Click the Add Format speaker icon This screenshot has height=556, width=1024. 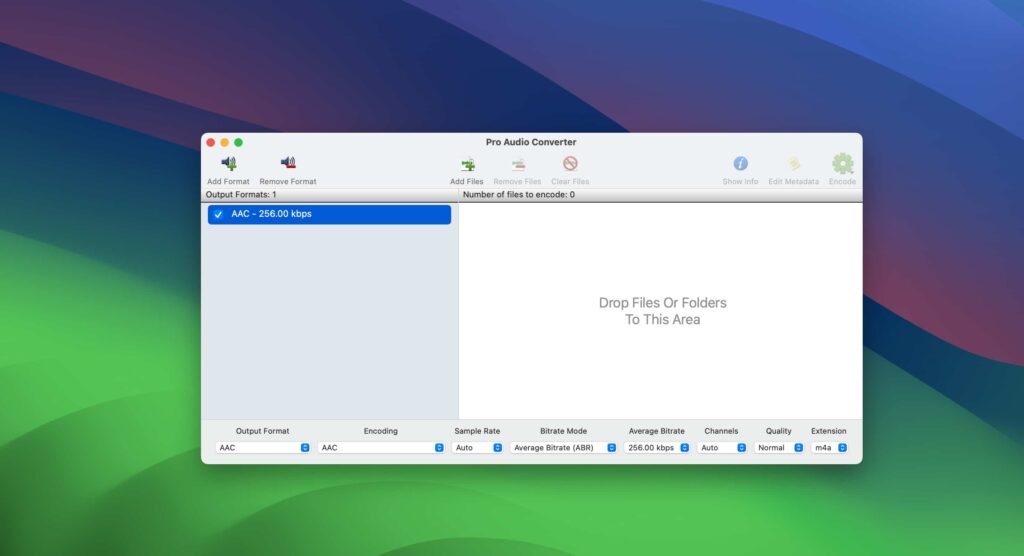(x=228, y=163)
